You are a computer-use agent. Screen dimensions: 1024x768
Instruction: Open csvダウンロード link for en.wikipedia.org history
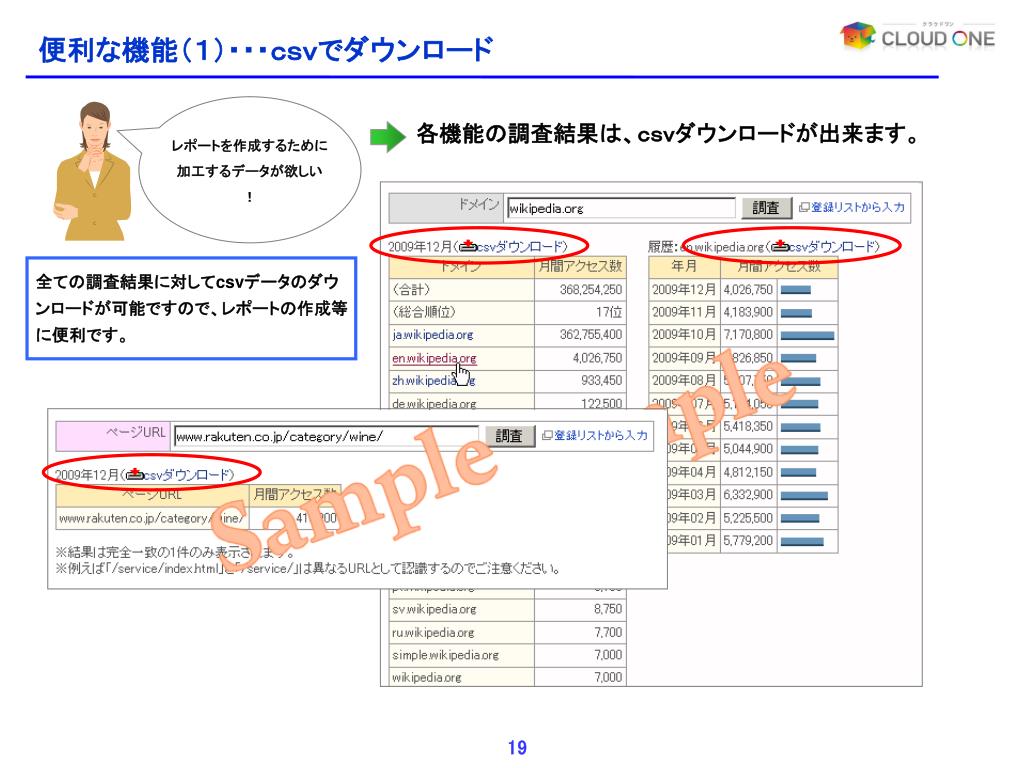831,246
